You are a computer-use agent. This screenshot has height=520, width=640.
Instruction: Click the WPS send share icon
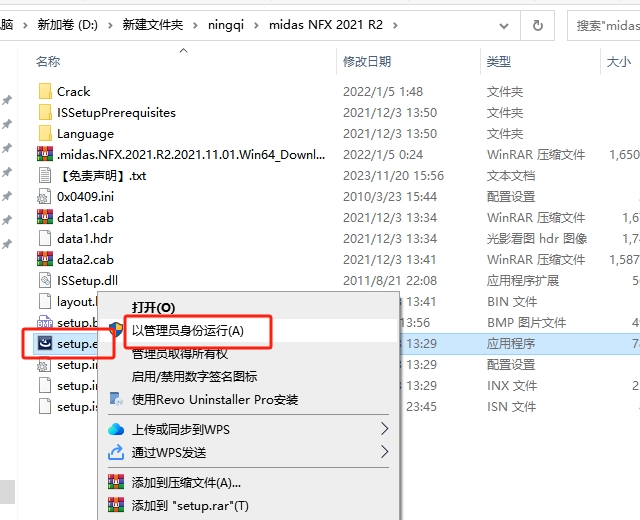pyautogui.click(x=116, y=452)
